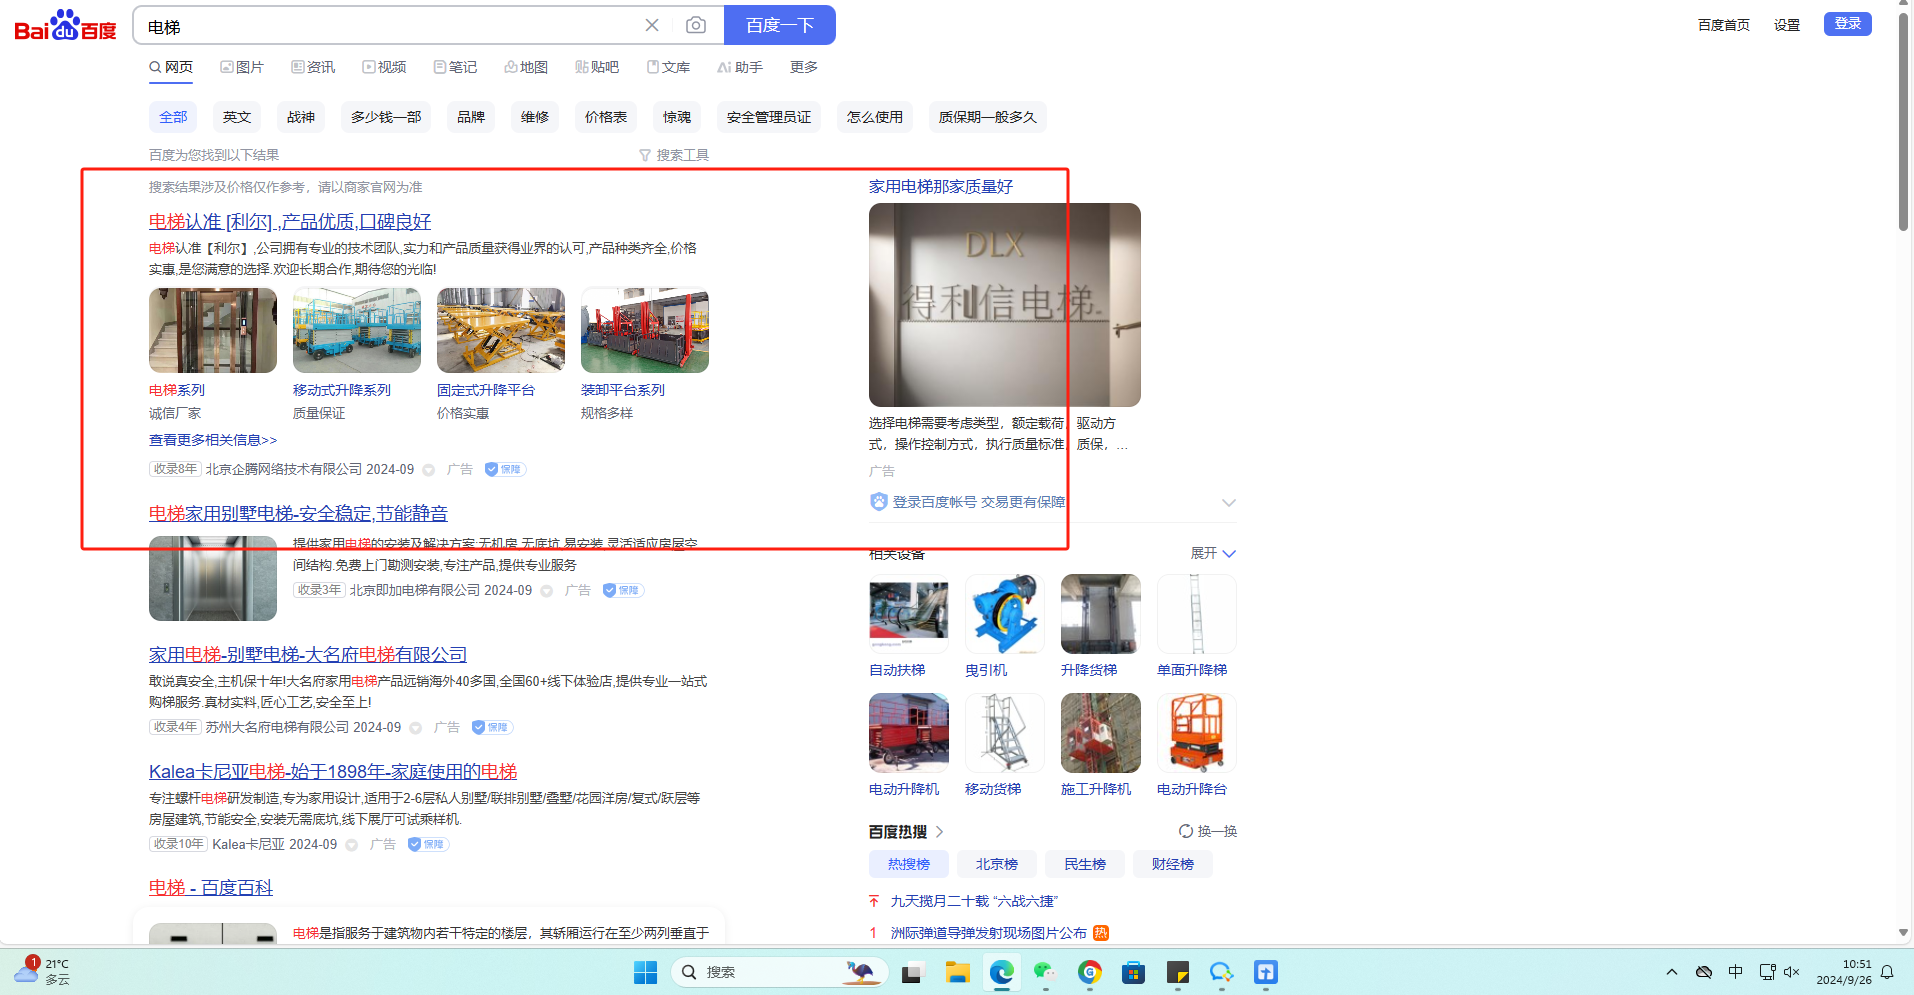The image size is (1914, 995).
Task: Open 家用电梯-别墅电梯-大名府 result link
Action: tap(308, 655)
